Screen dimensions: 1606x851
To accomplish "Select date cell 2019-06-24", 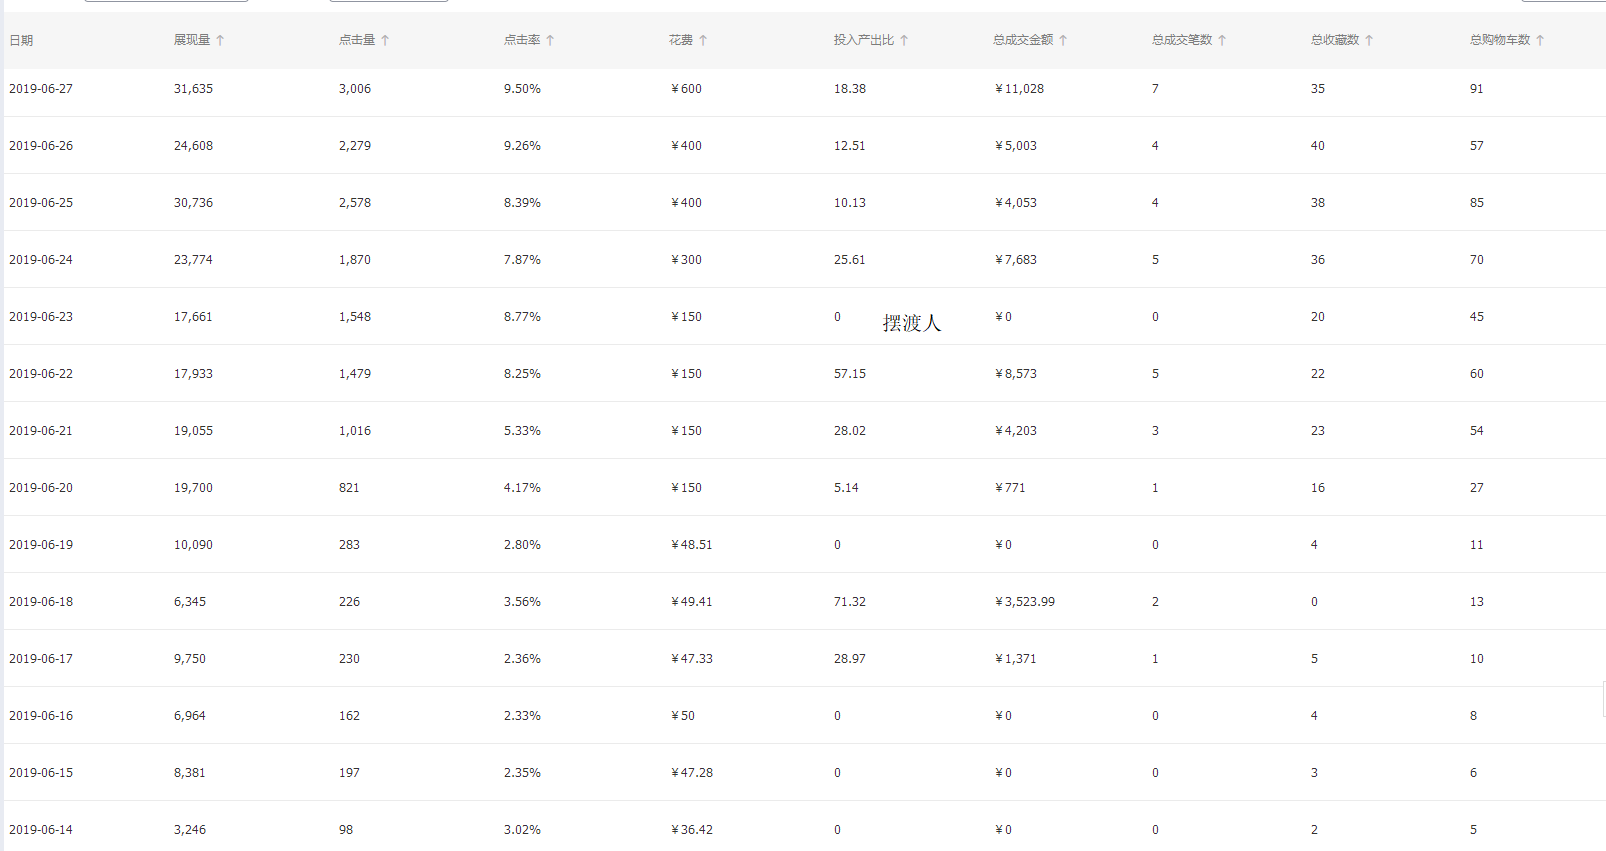I will (x=41, y=260).
